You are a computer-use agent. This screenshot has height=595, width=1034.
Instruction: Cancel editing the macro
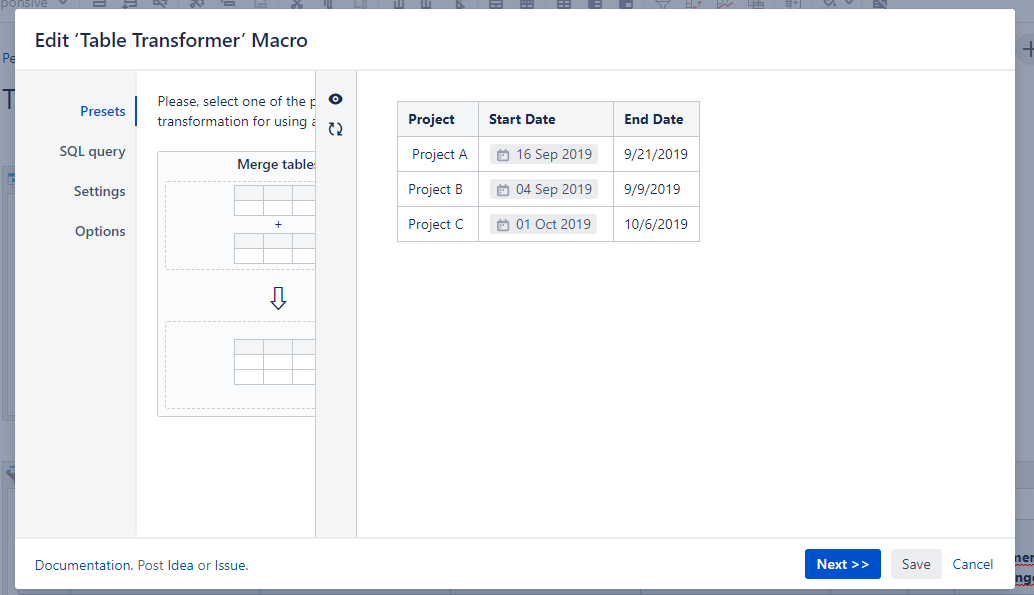972,564
